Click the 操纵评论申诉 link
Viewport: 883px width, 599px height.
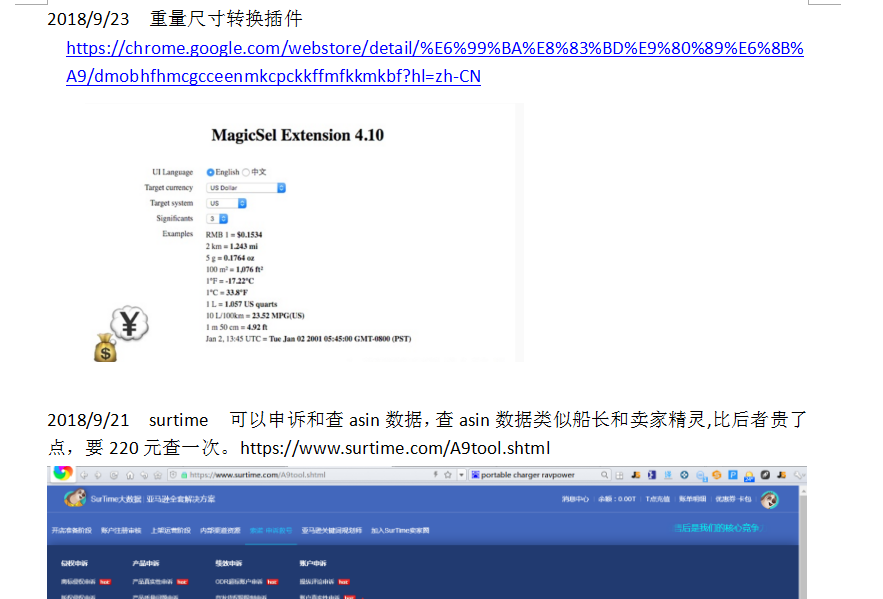pos(317,582)
